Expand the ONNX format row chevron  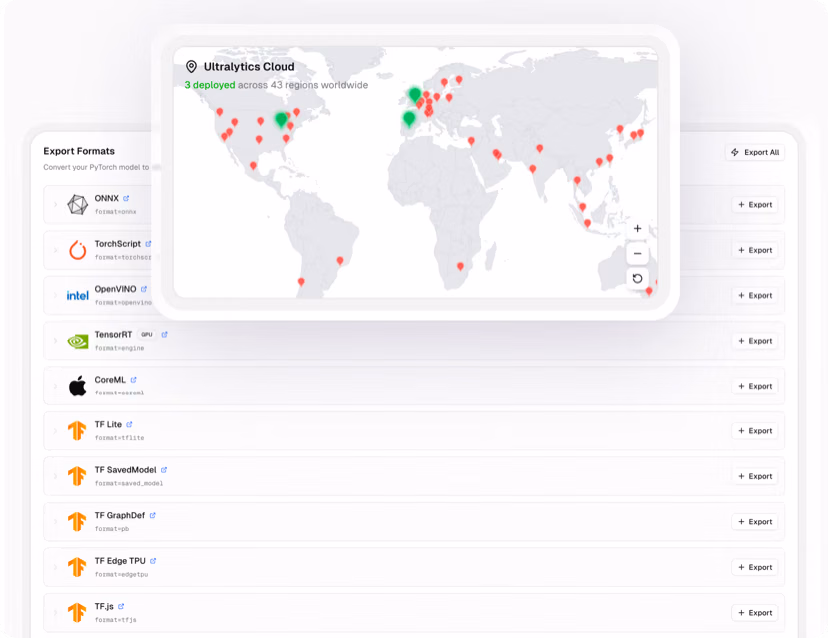click(x=55, y=204)
